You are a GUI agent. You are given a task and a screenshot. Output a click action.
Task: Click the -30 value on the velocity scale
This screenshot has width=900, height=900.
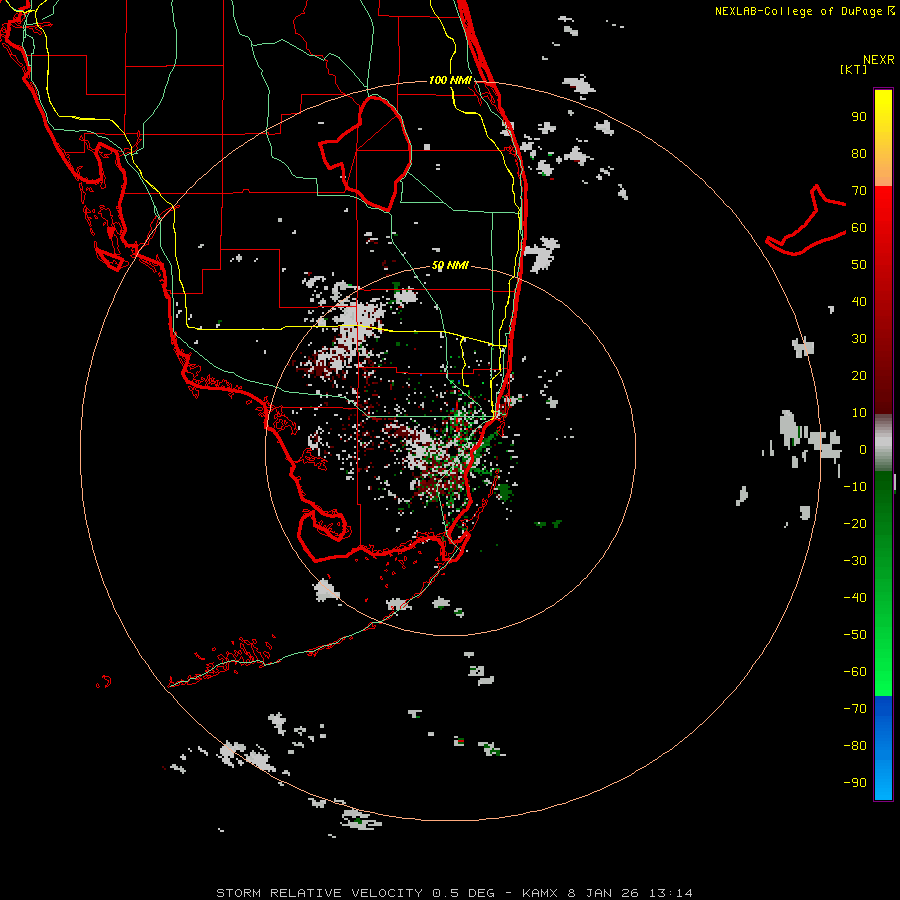tap(855, 561)
